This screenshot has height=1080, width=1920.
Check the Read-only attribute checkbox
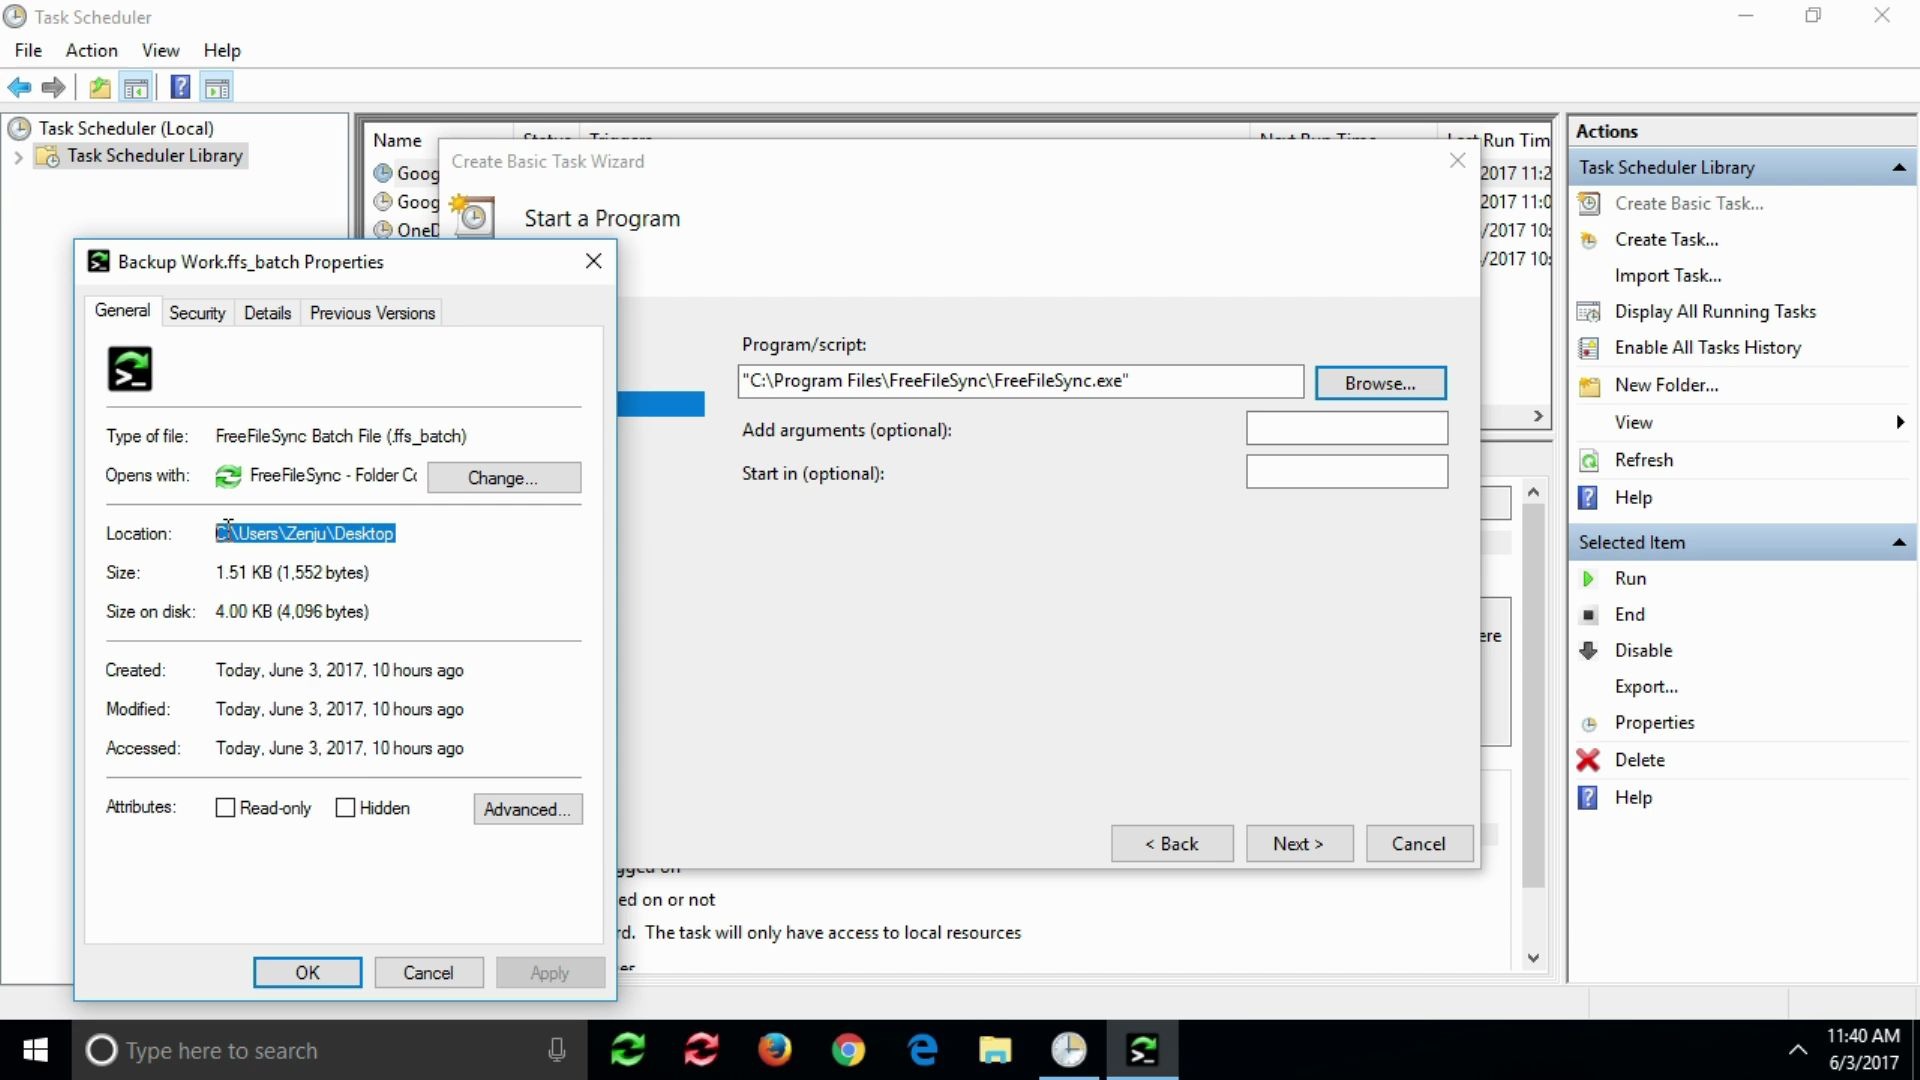(x=225, y=808)
